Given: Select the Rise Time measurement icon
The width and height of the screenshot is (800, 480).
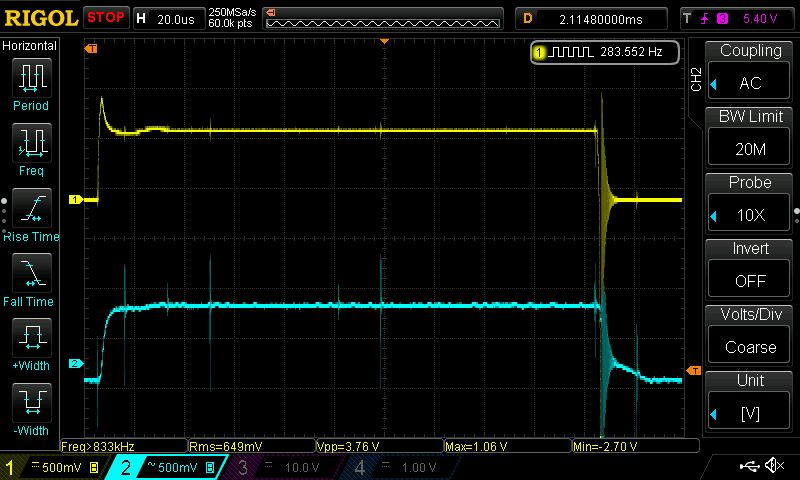Looking at the screenshot, I should pos(31,208).
